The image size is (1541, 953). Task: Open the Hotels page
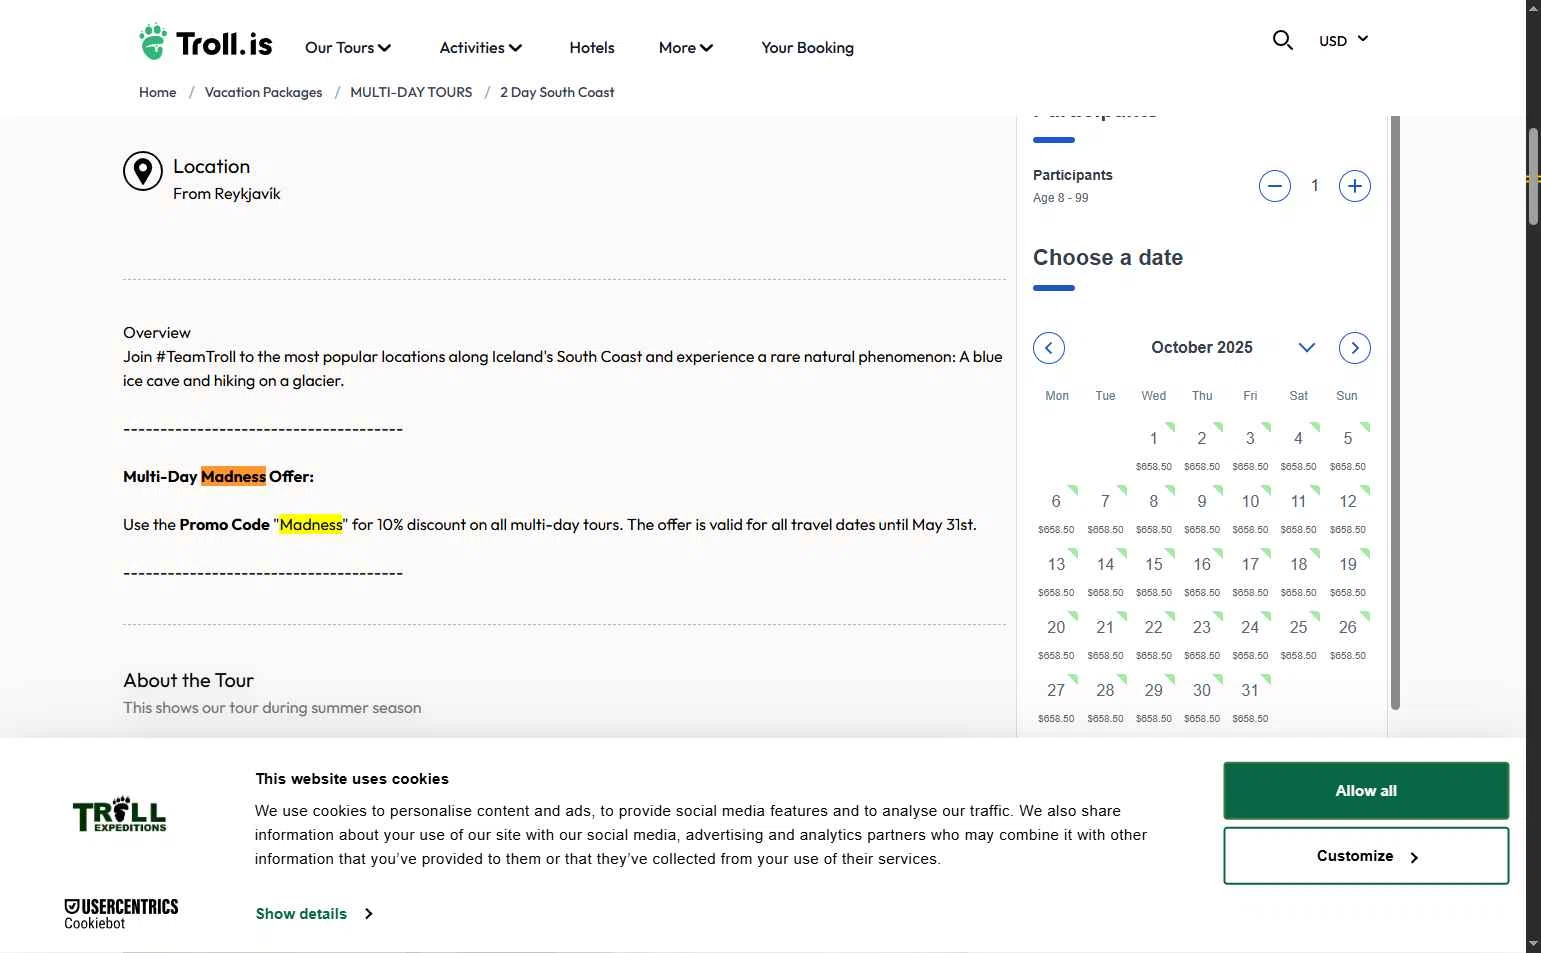pyautogui.click(x=592, y=48)
